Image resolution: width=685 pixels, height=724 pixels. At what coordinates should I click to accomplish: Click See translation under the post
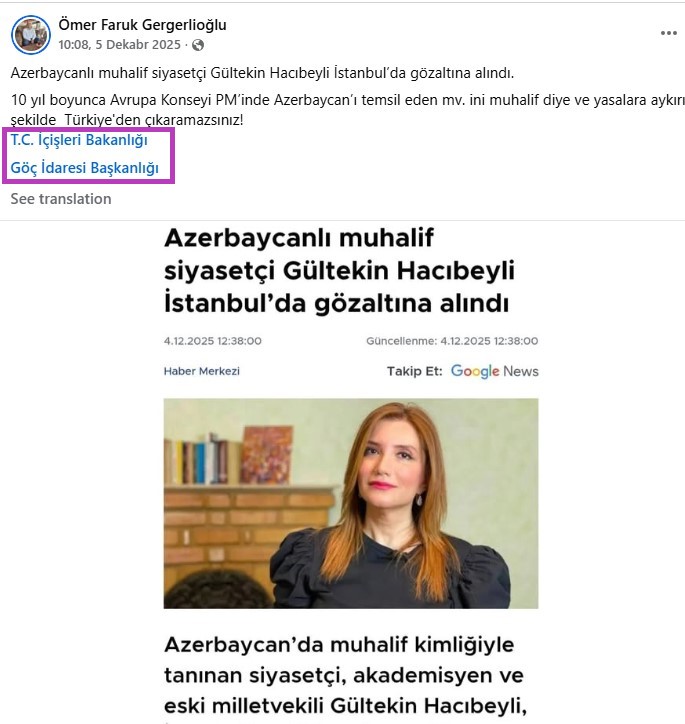(61, 199)
